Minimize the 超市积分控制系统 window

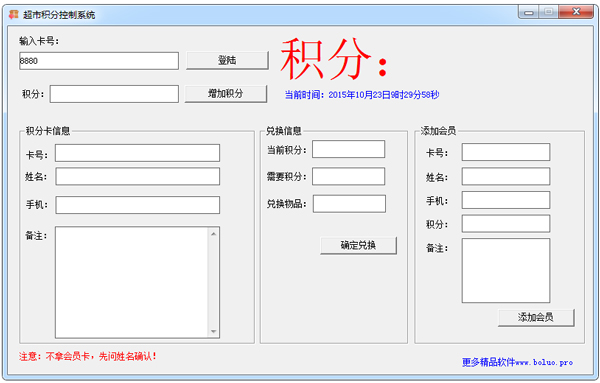(529, 12)
